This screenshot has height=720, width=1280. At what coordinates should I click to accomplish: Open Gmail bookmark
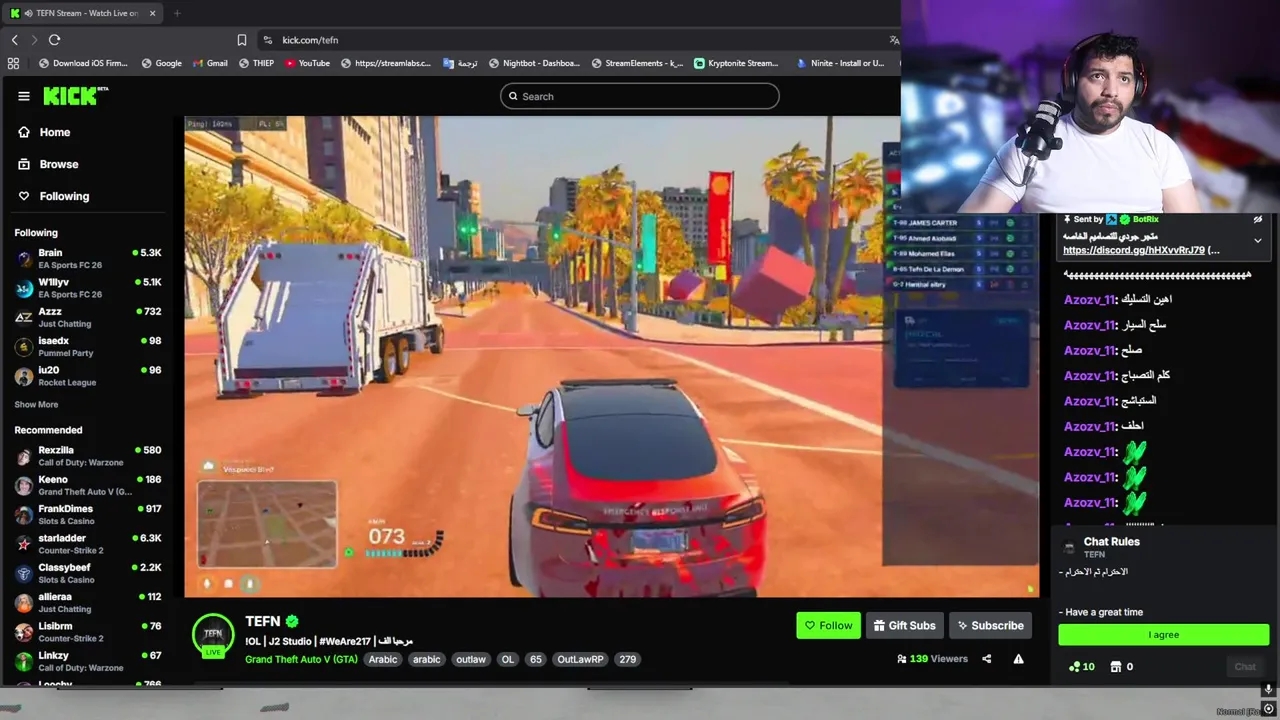(x=209, y=63)
